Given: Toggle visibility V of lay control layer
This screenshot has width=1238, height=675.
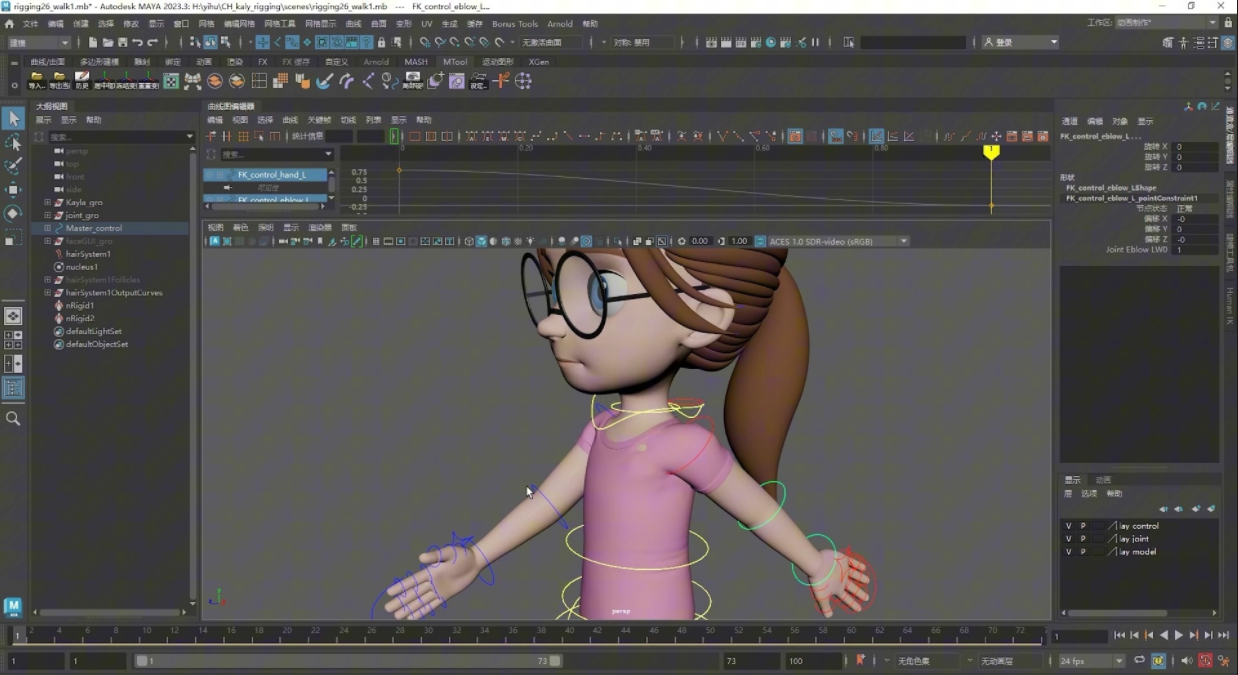Looking at the screenshot, I should tap(1068, 526).
